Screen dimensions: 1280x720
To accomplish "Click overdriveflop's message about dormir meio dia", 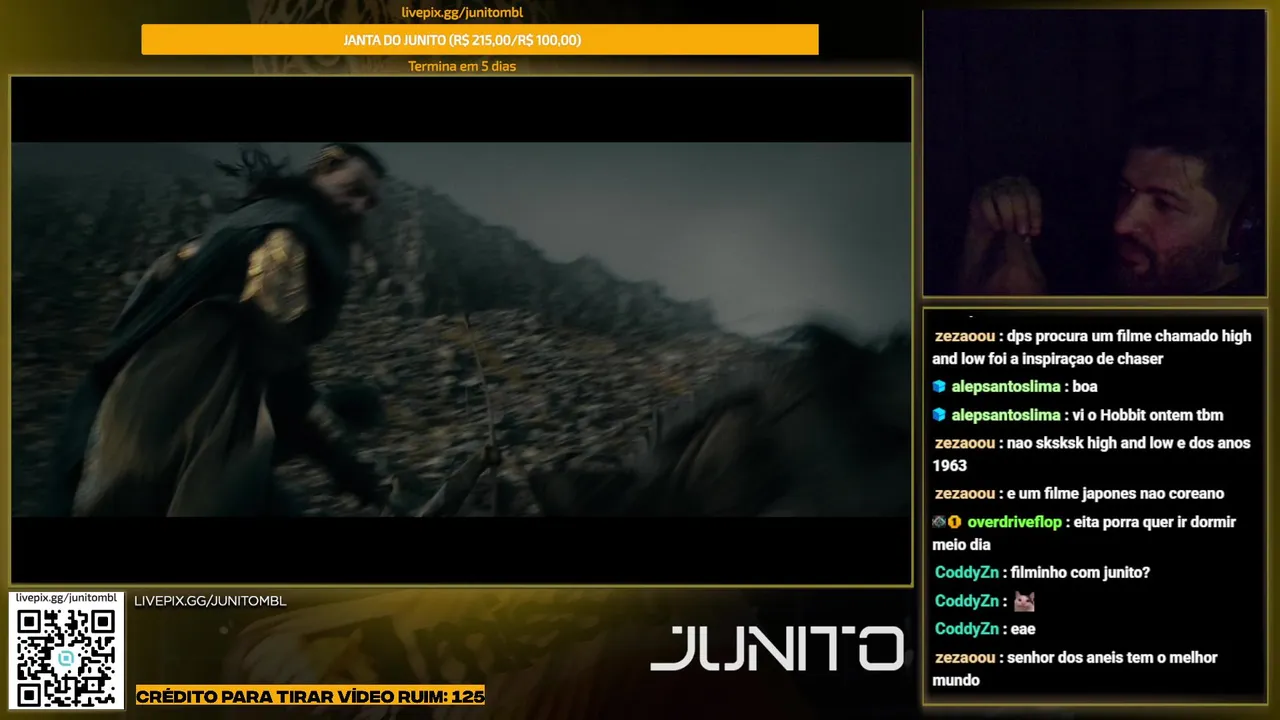I will [x=1085, y=533].
